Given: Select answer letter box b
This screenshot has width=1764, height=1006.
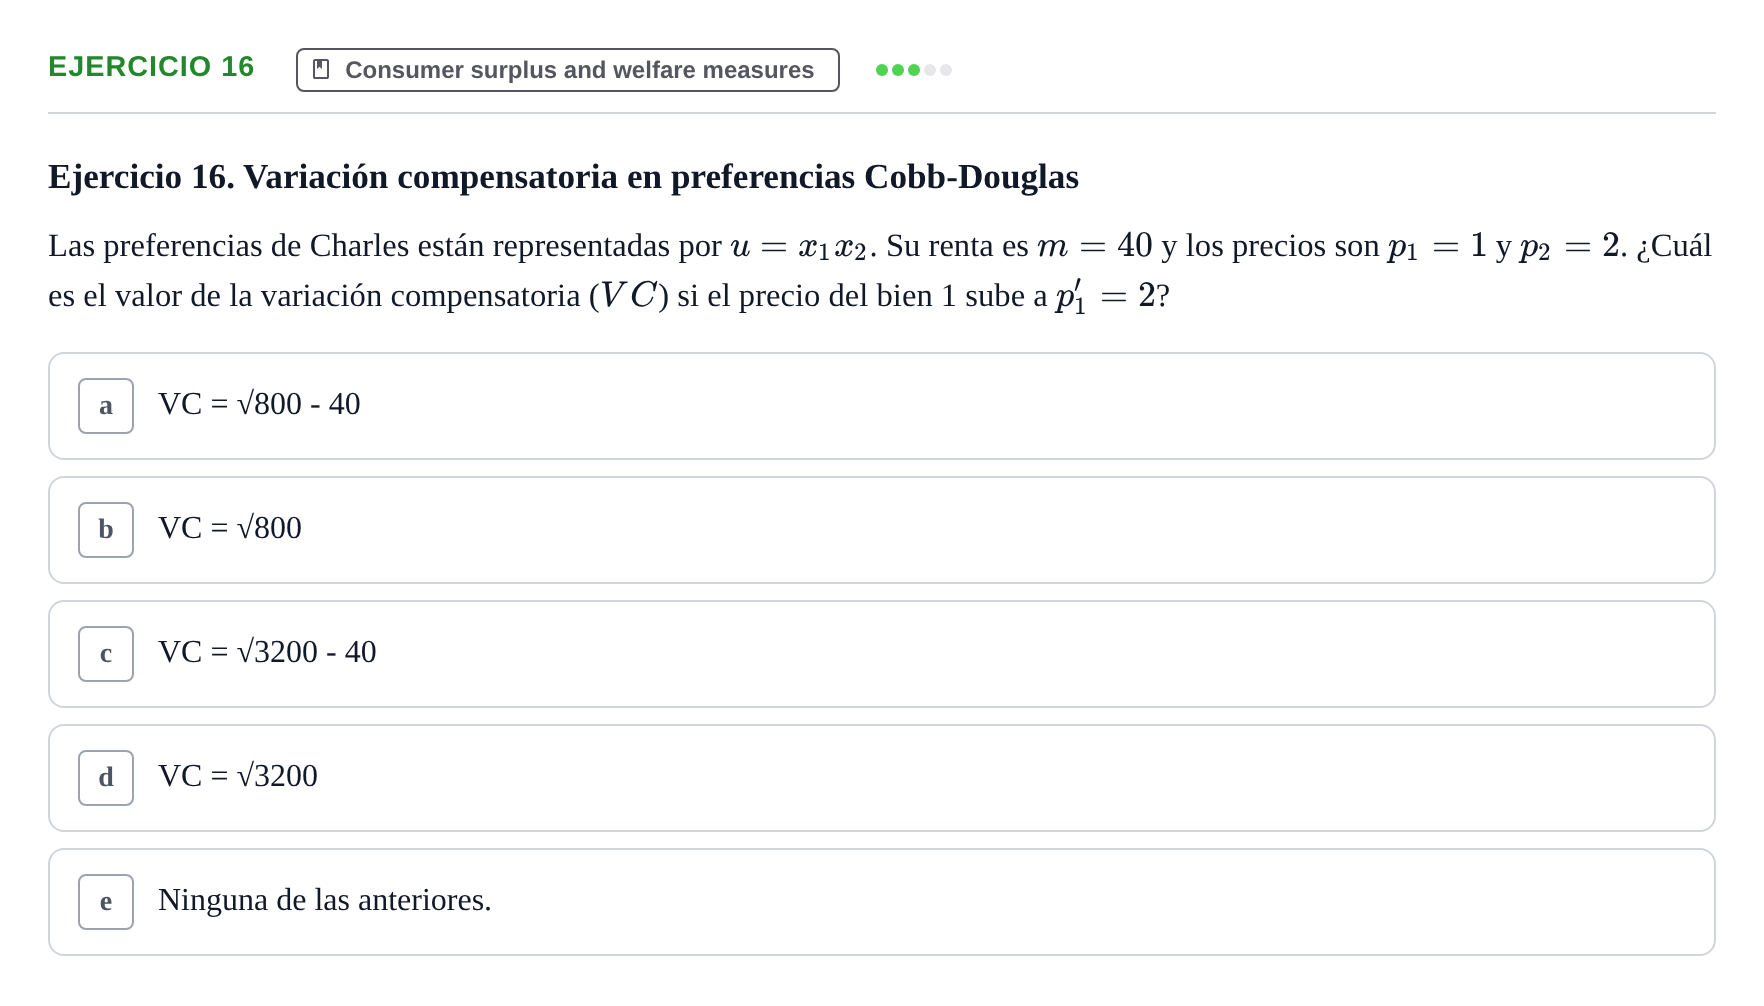Looking at the screenshot, I should pyautogui.click(x=106, y=530).
